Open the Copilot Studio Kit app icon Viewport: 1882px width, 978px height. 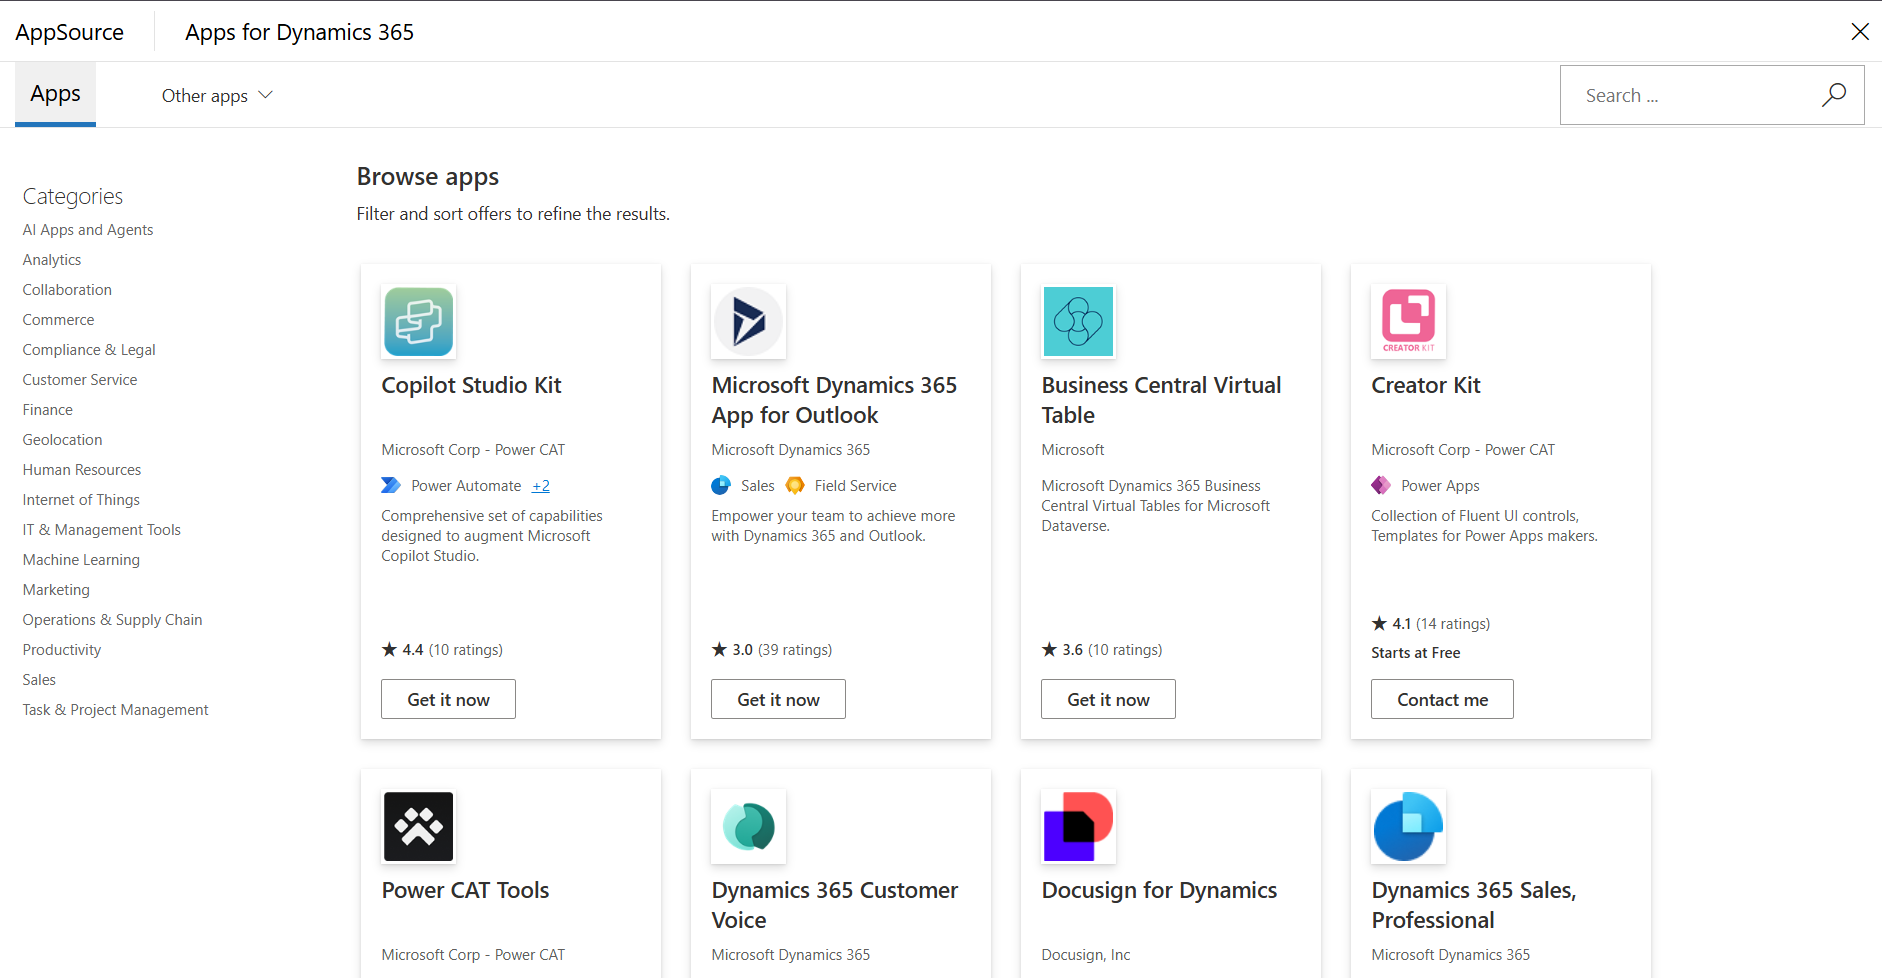pos(419,322)
